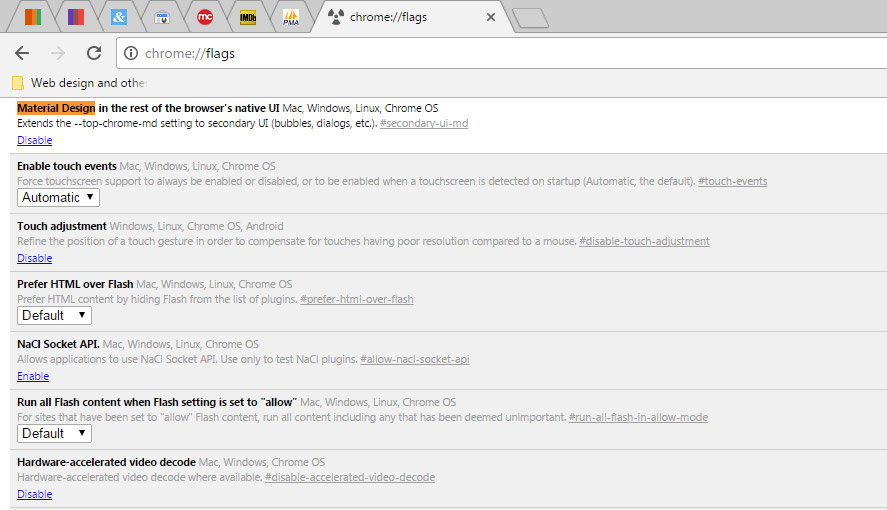The height and width of the screenshot is (510, 887).
Task: Click 'Enable touch events' flag title
Action: 67,166
